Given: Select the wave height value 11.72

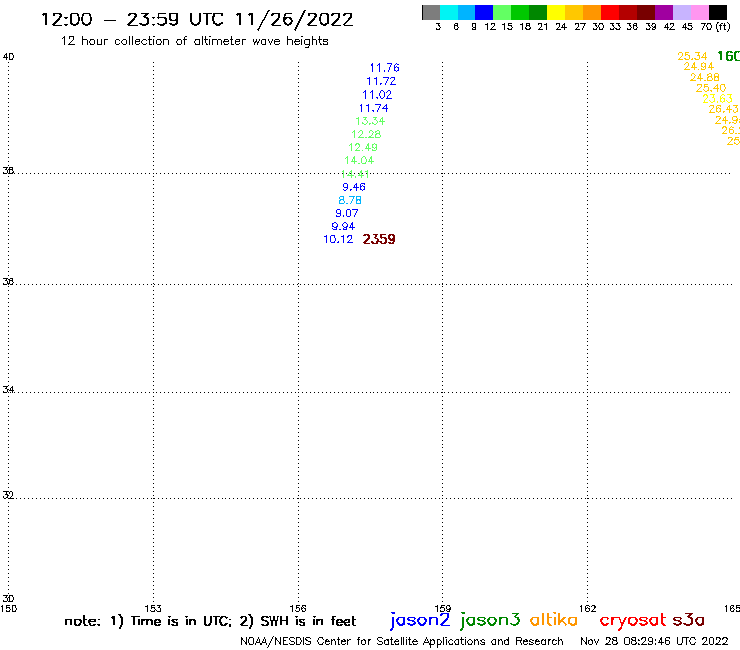Looking at the screenshot, I should [381, 81].
